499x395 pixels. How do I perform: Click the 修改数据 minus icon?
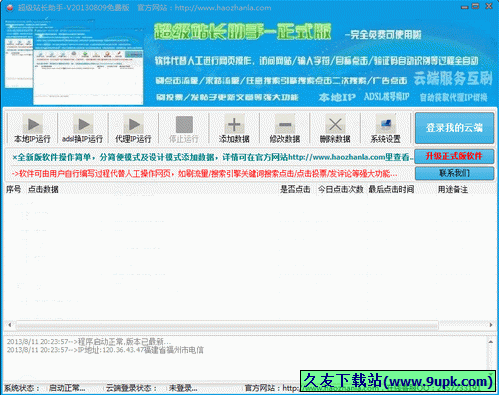tap(285, 124)
